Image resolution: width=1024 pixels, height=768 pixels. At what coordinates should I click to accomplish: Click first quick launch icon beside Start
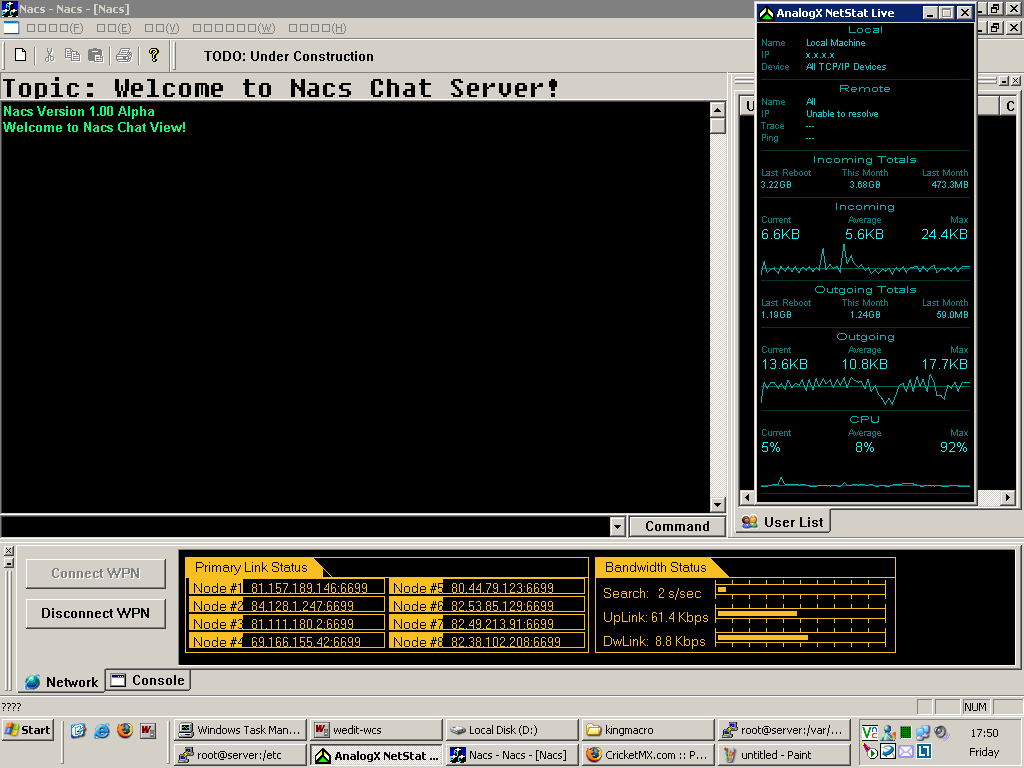coord(78,730)
